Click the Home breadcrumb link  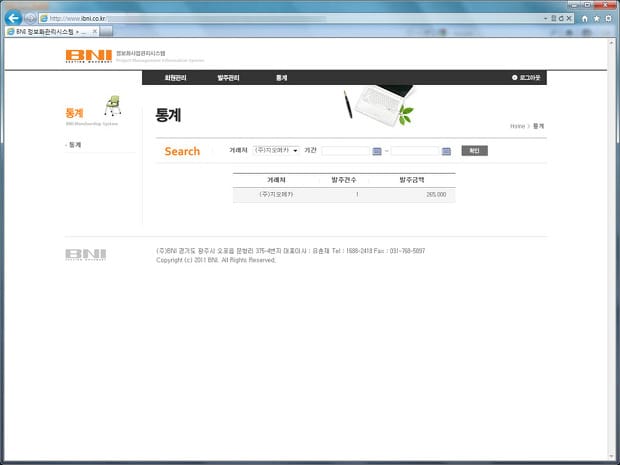(x=517, y=126)
